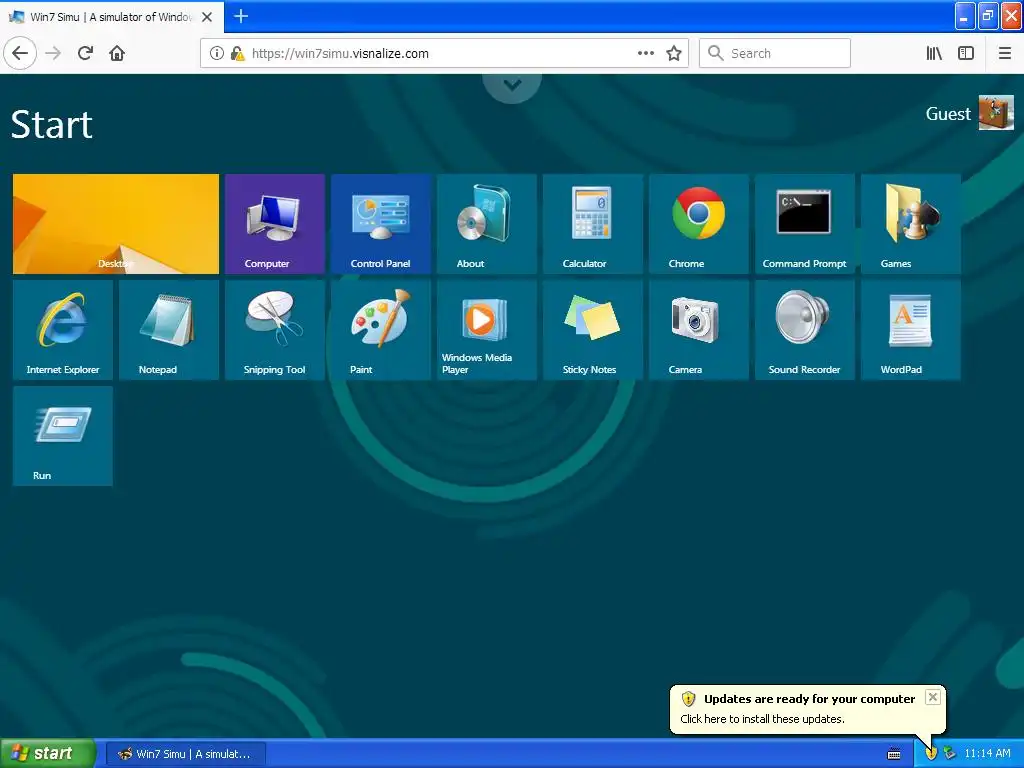Launch the Snipping Tool tile
Screen dimensions: 1024x768
[275, 330]
